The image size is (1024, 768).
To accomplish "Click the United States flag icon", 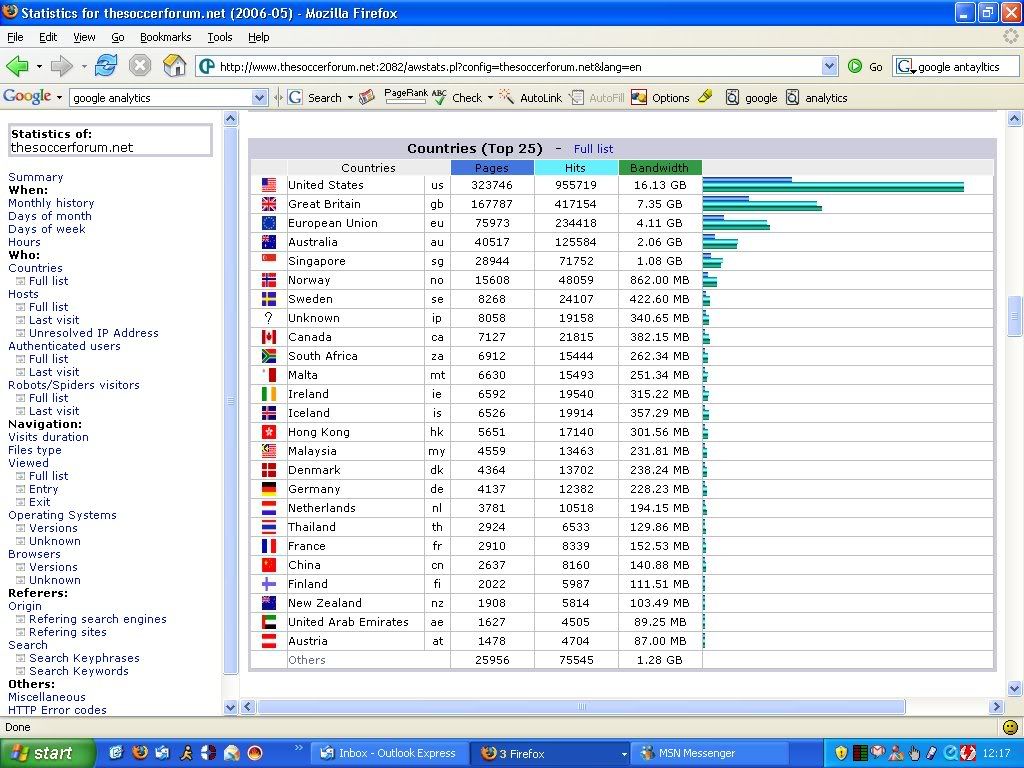I will coord(269,185).
